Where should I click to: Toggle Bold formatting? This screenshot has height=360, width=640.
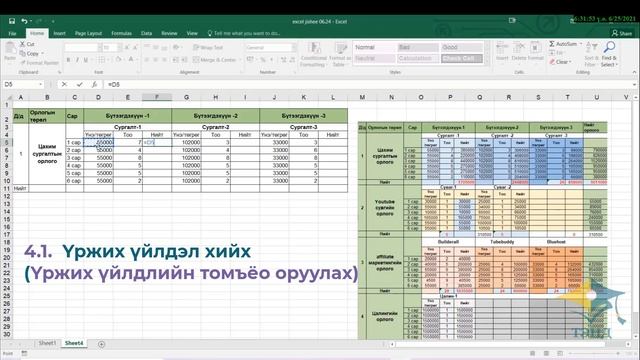(68, 60)
